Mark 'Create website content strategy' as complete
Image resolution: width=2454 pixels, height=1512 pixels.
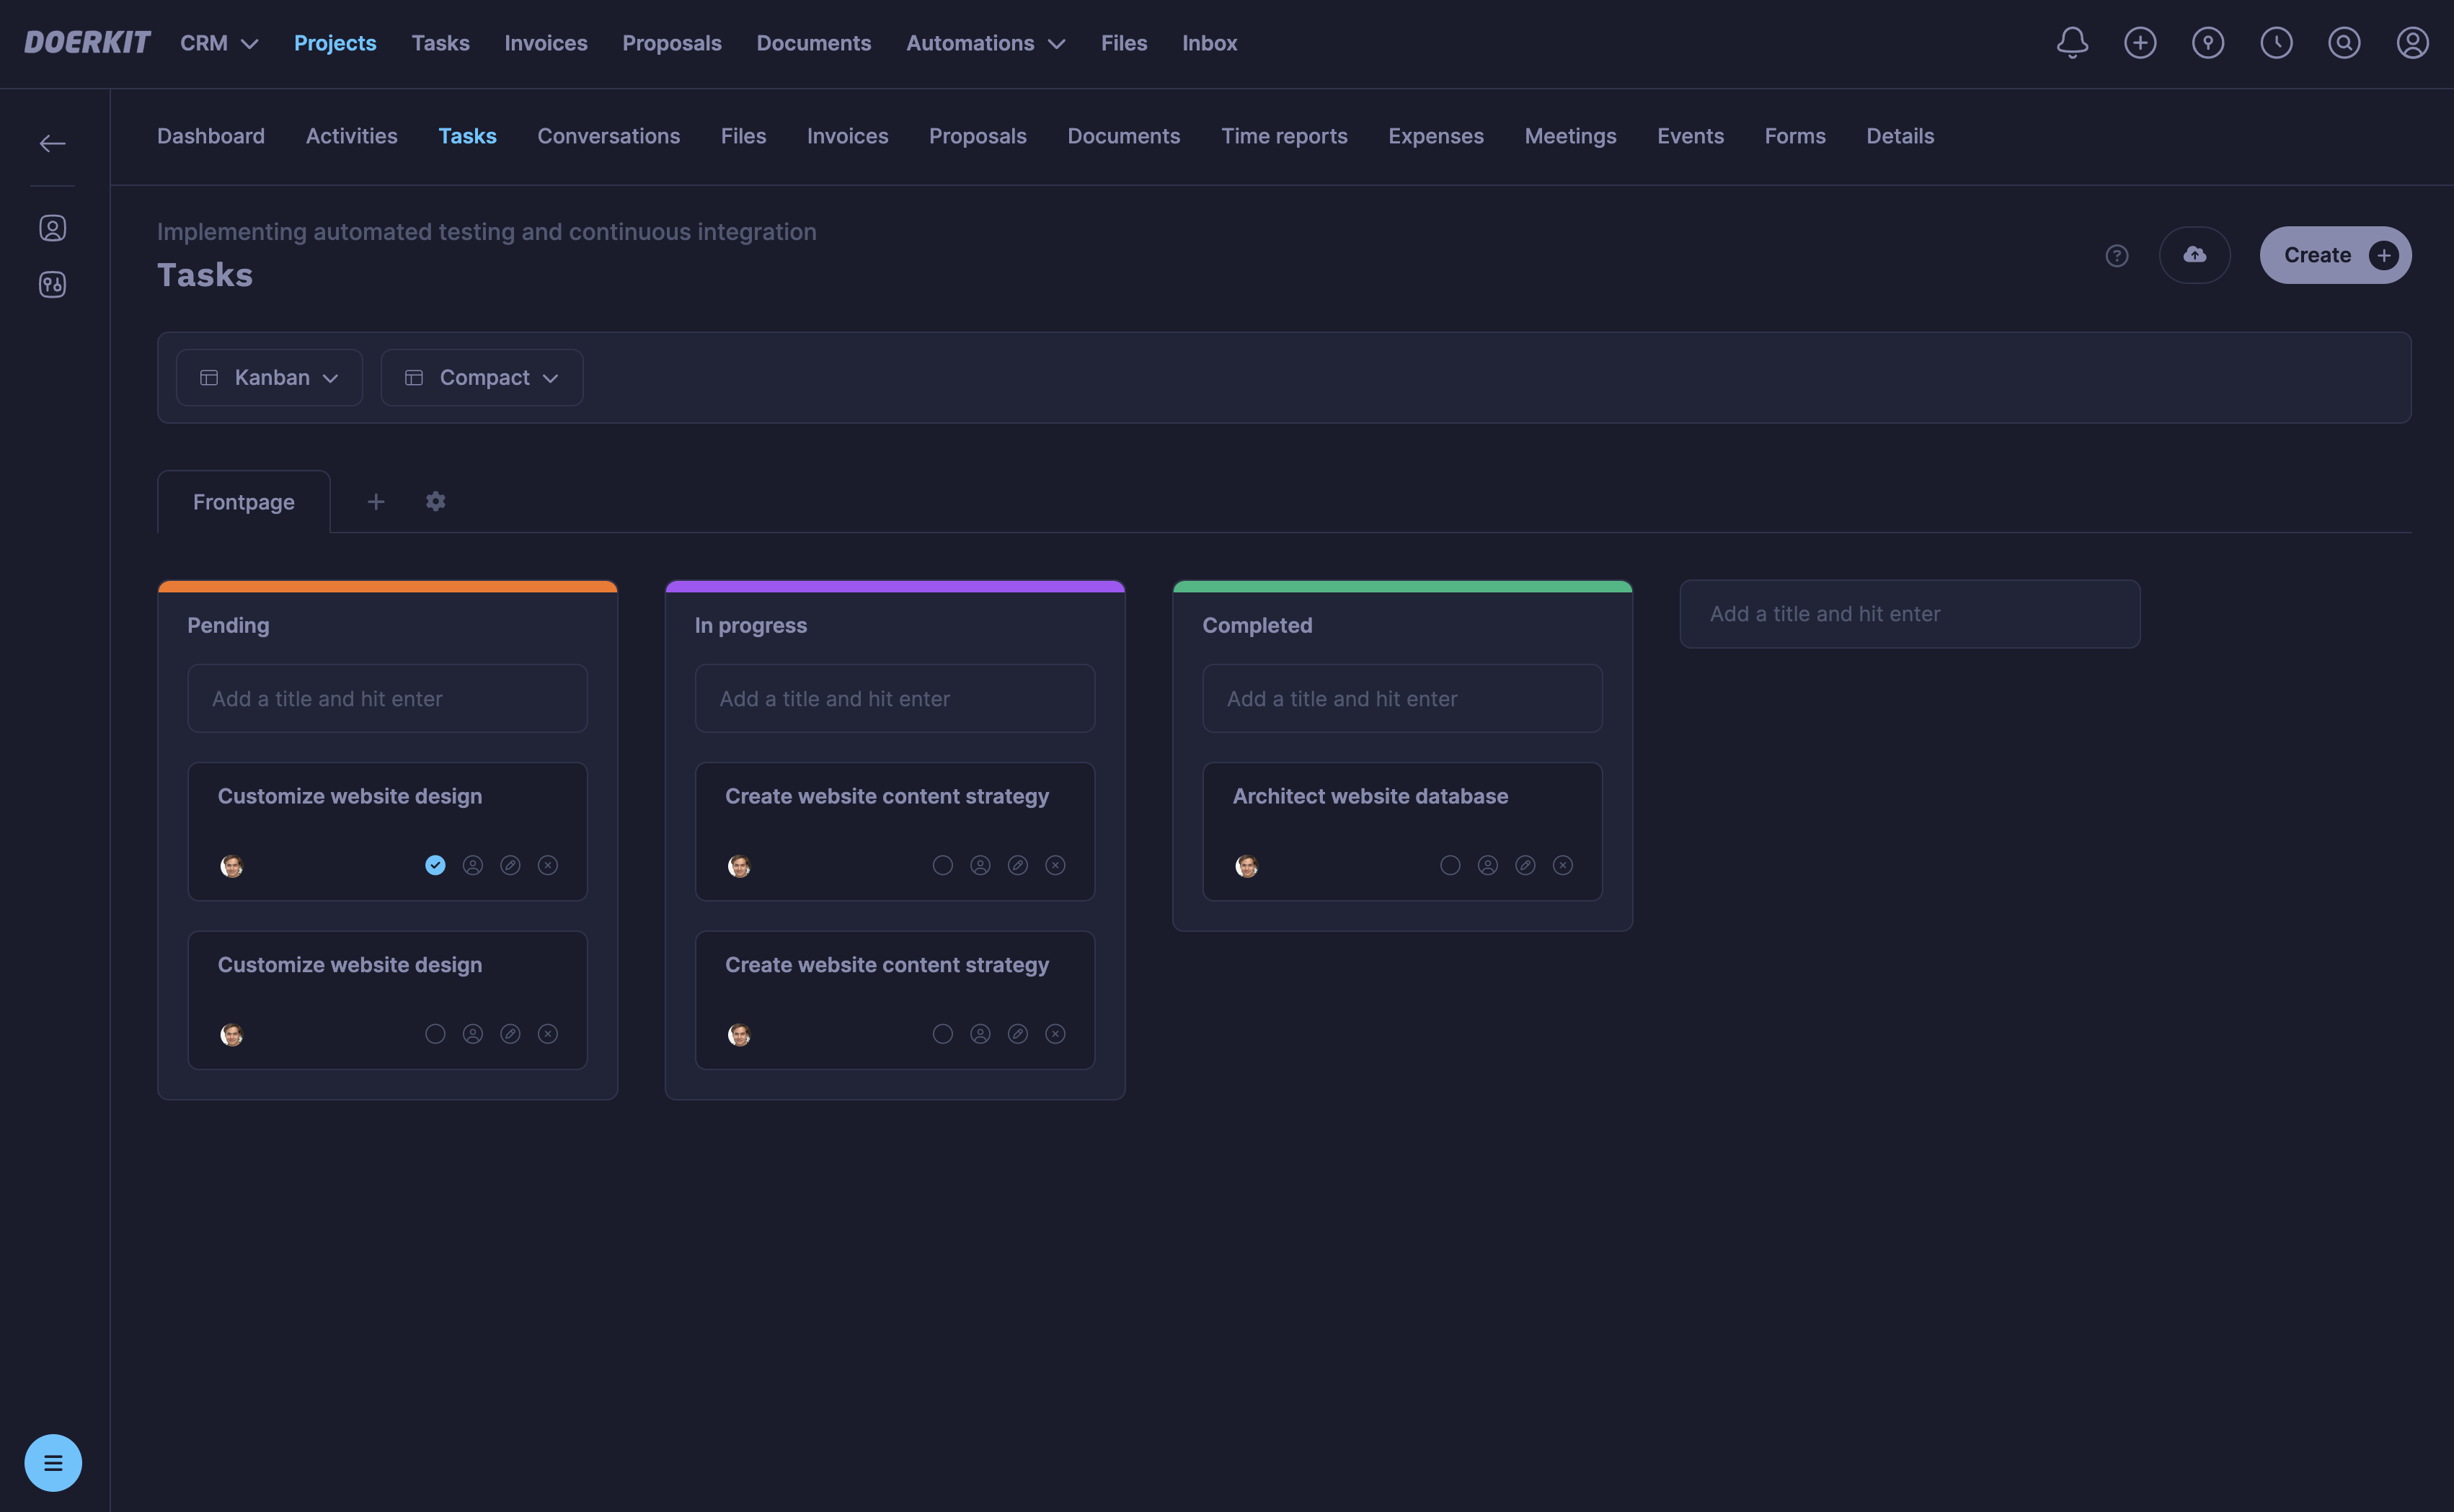(x=941, y=865)
